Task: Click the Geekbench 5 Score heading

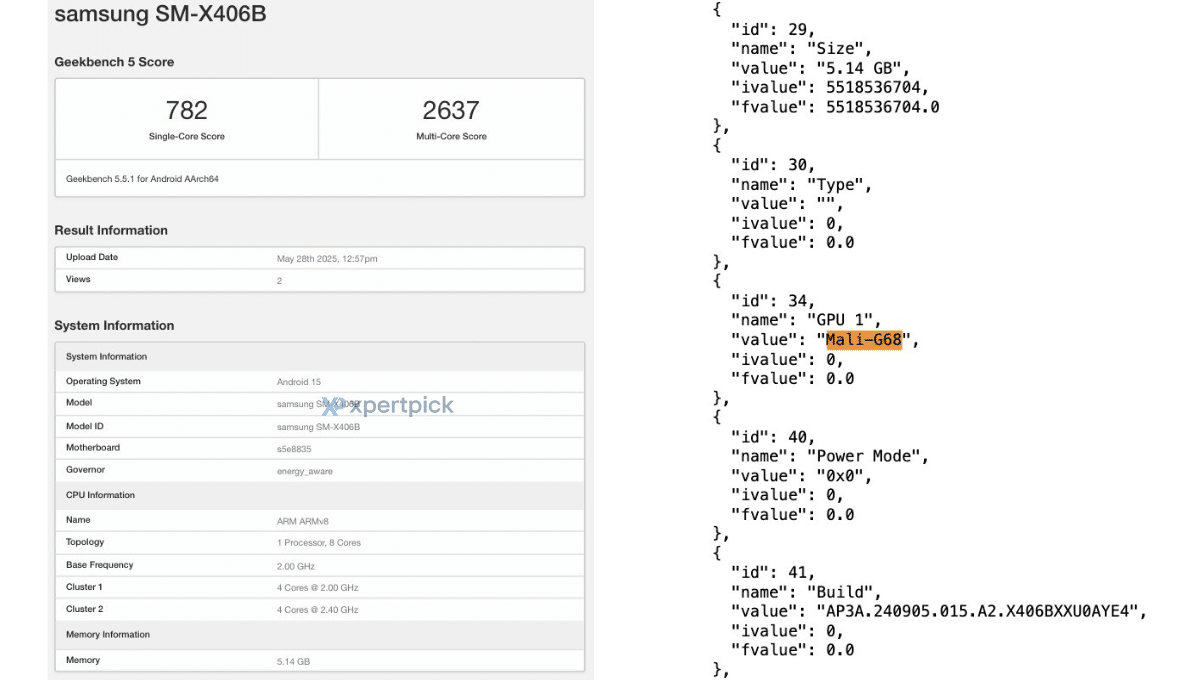Action: tap(114, 62)
